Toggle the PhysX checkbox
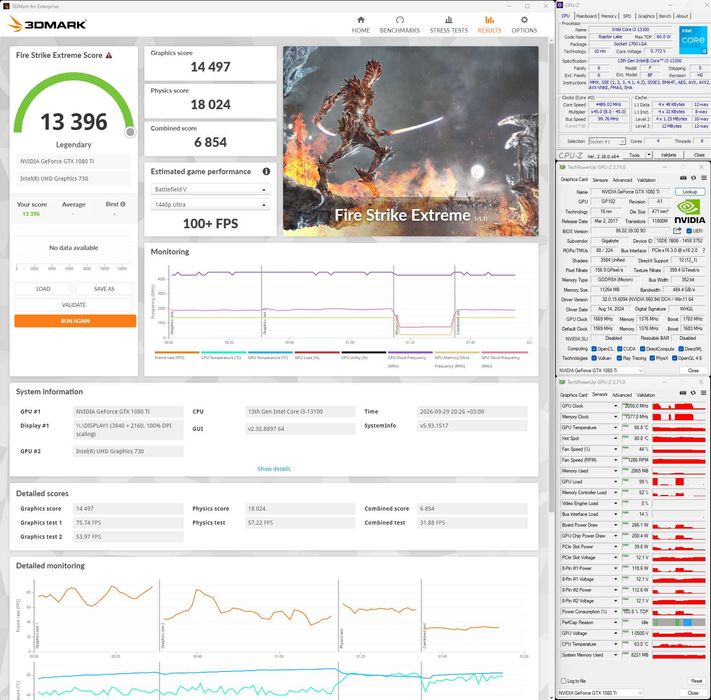 652,358
